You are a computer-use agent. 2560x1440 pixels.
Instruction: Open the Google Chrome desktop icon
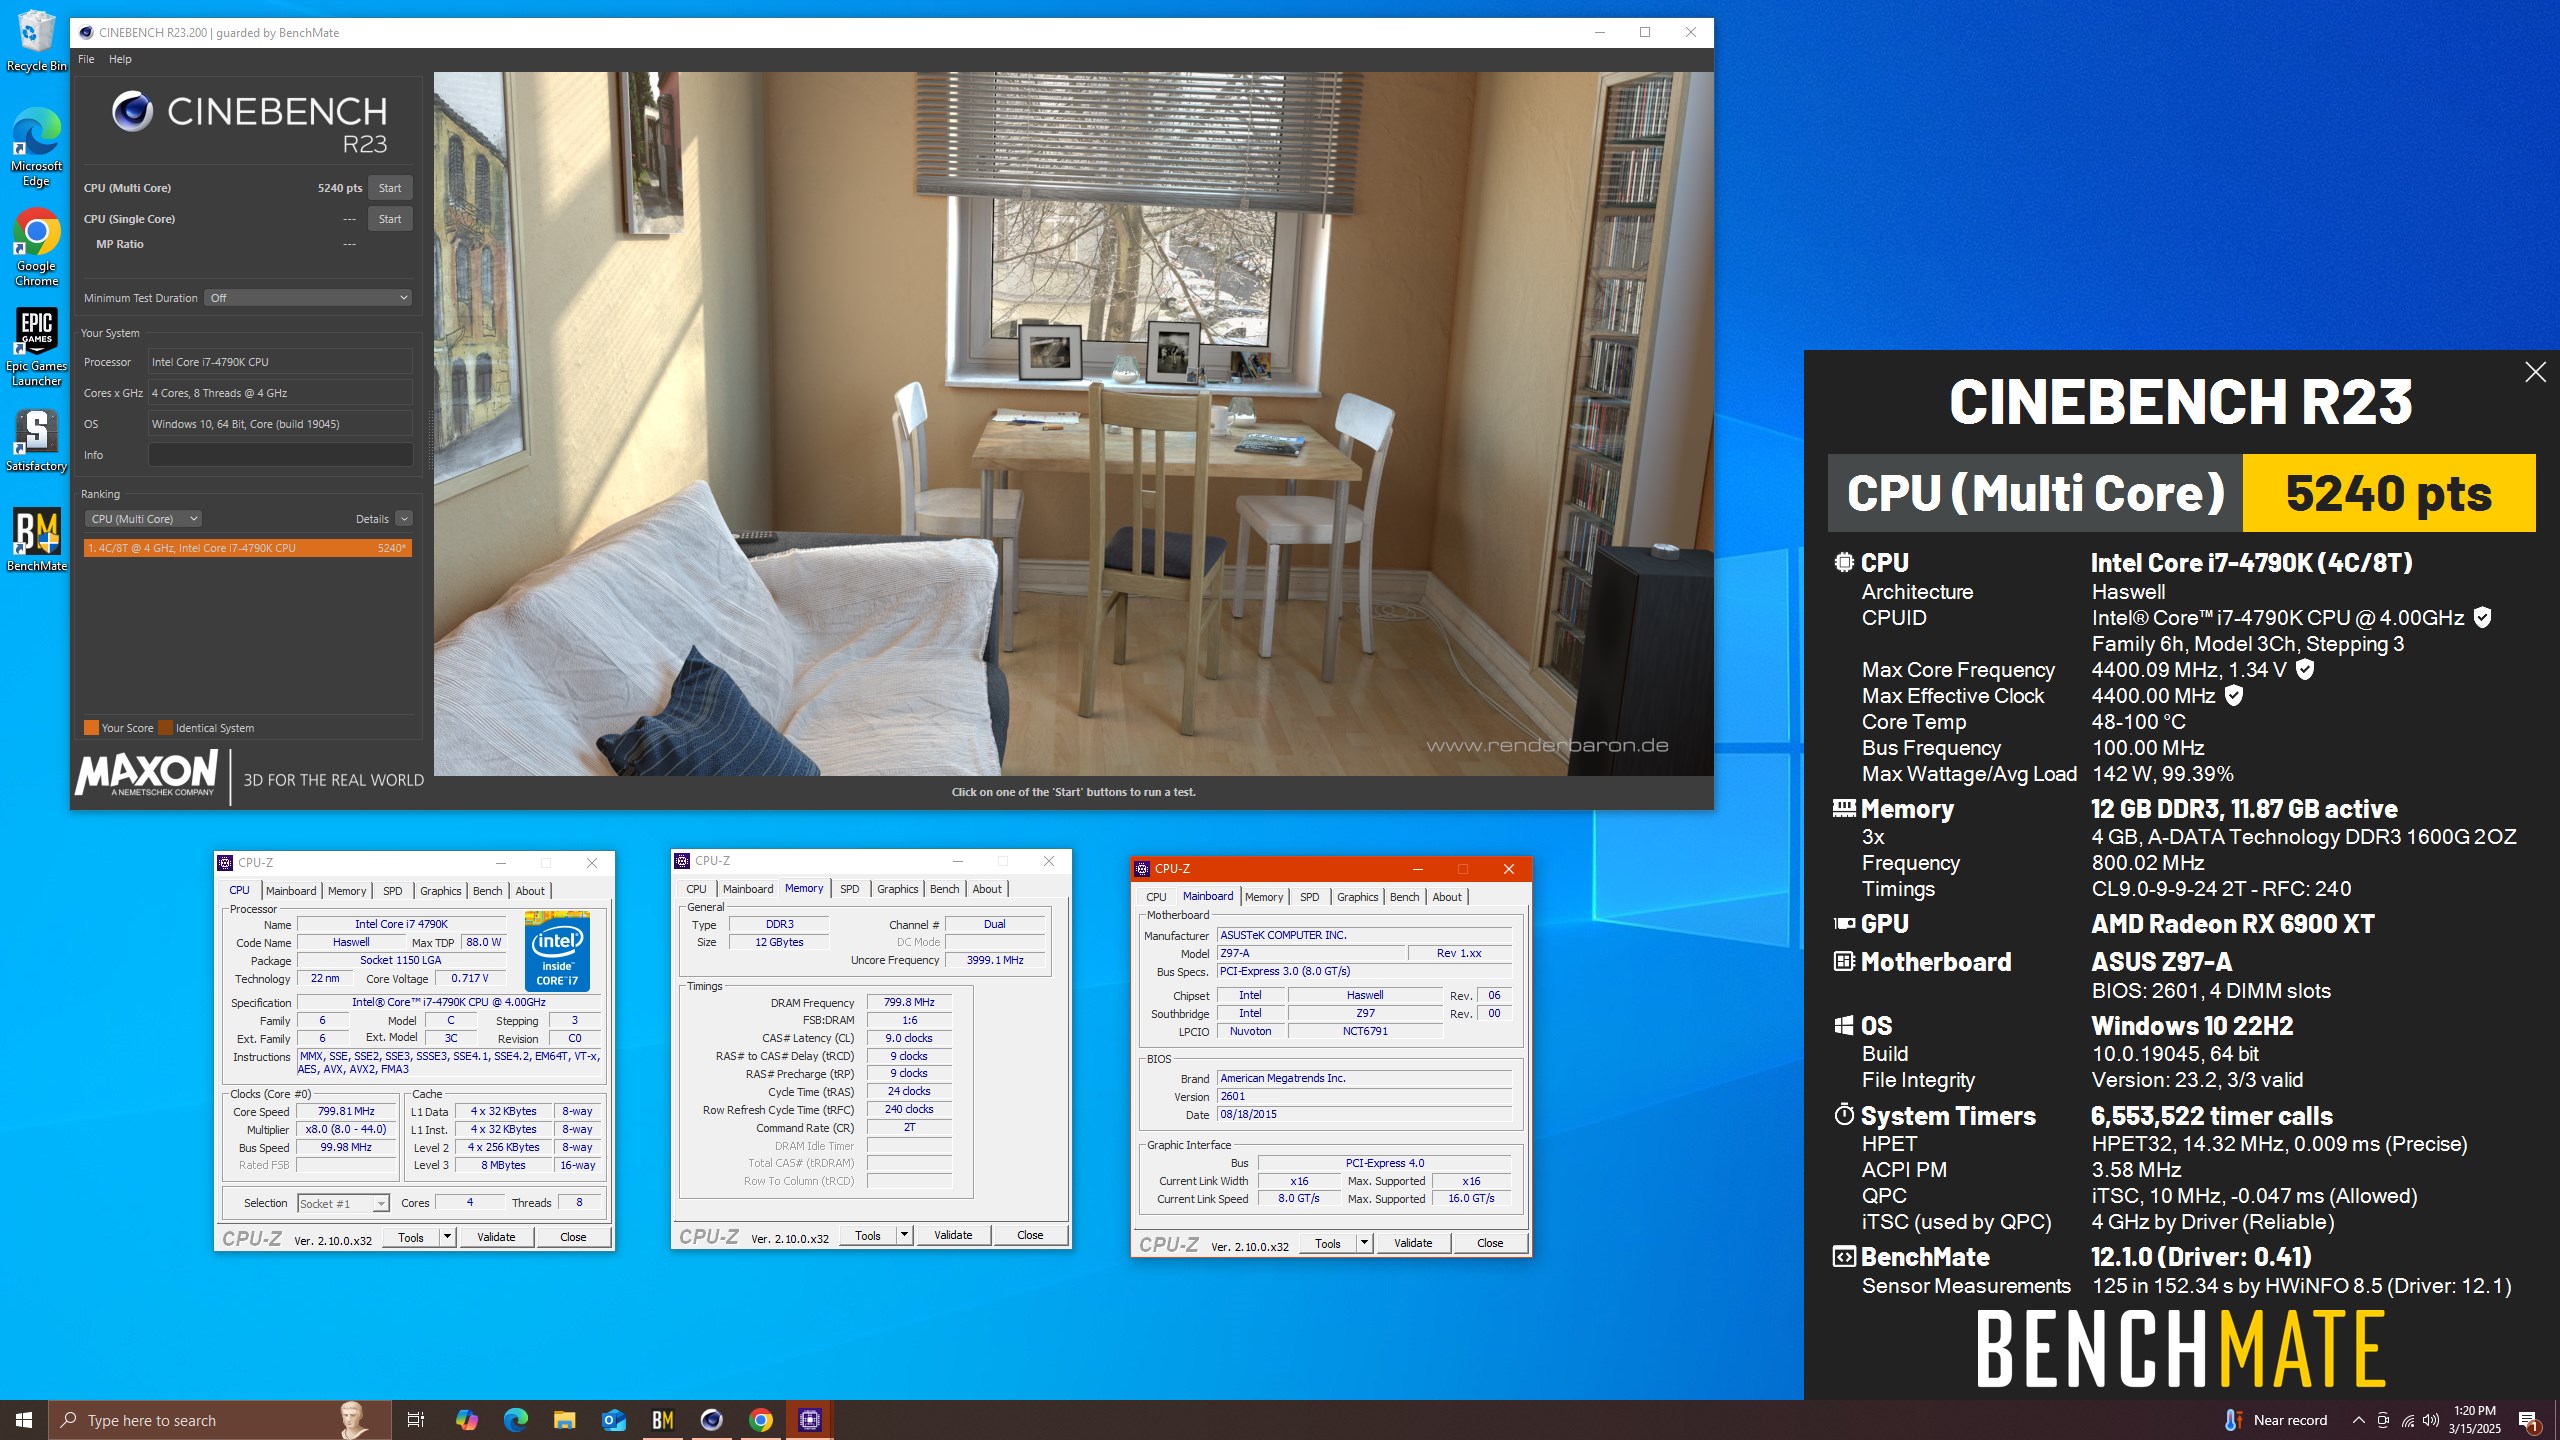pos(36,247)
